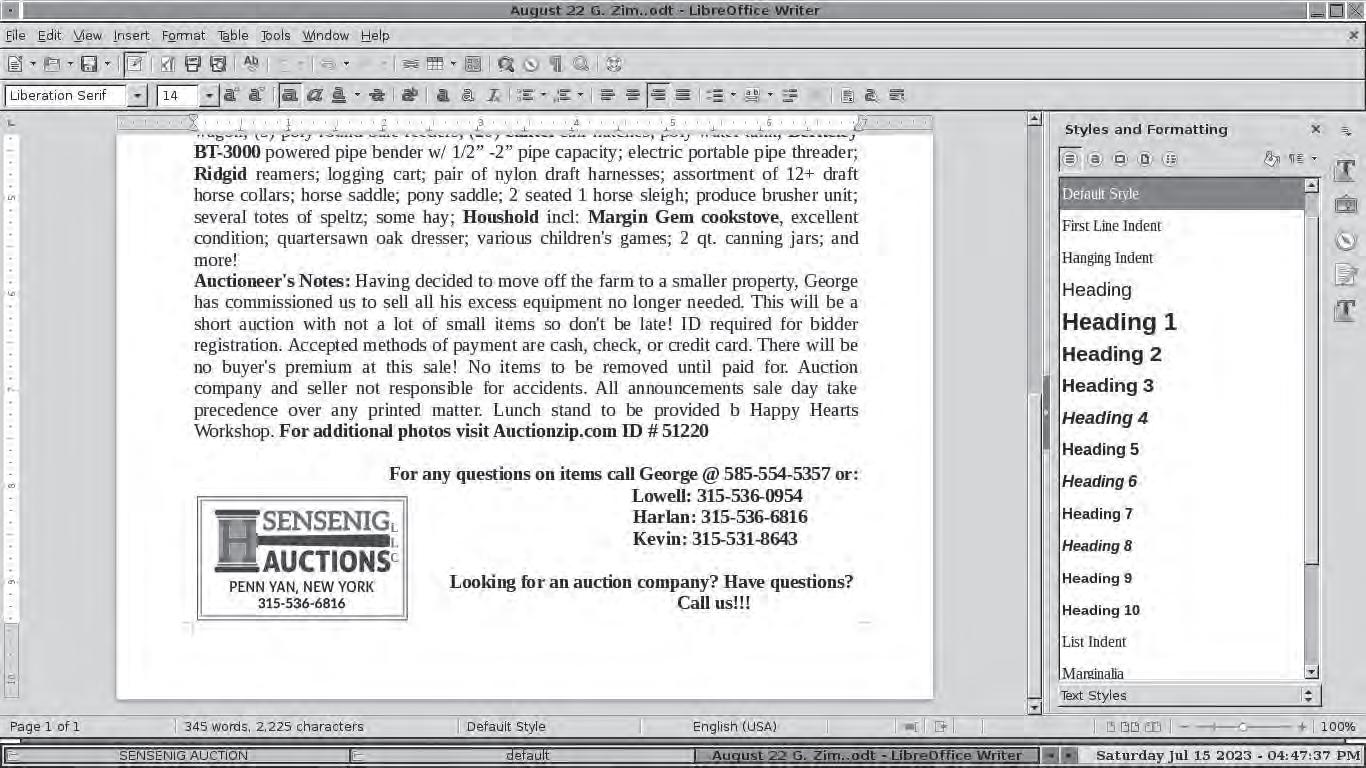Toggle Italic formatting

click(x=314, y=95)
